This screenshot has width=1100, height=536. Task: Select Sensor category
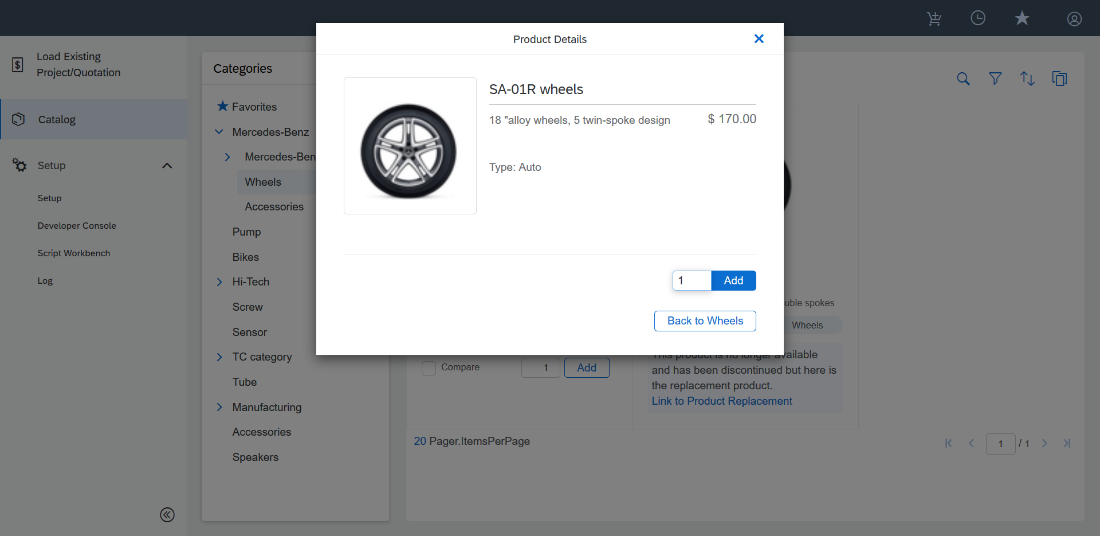click(x=250, y=332)
